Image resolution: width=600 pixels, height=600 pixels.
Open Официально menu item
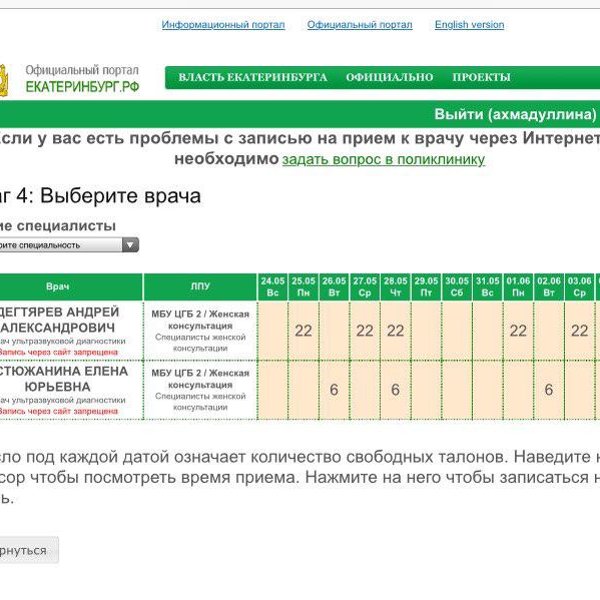tap(390, 77)
